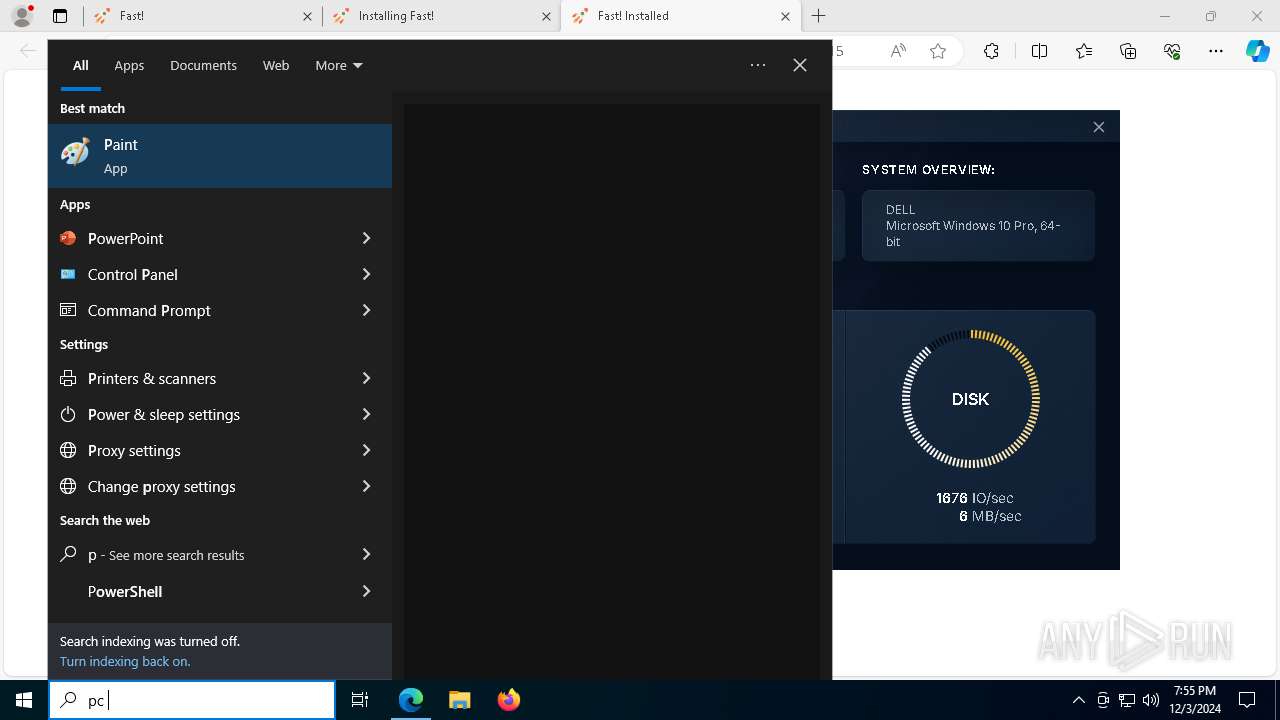Click the DISK usage gauge

[x=970, y=399]
